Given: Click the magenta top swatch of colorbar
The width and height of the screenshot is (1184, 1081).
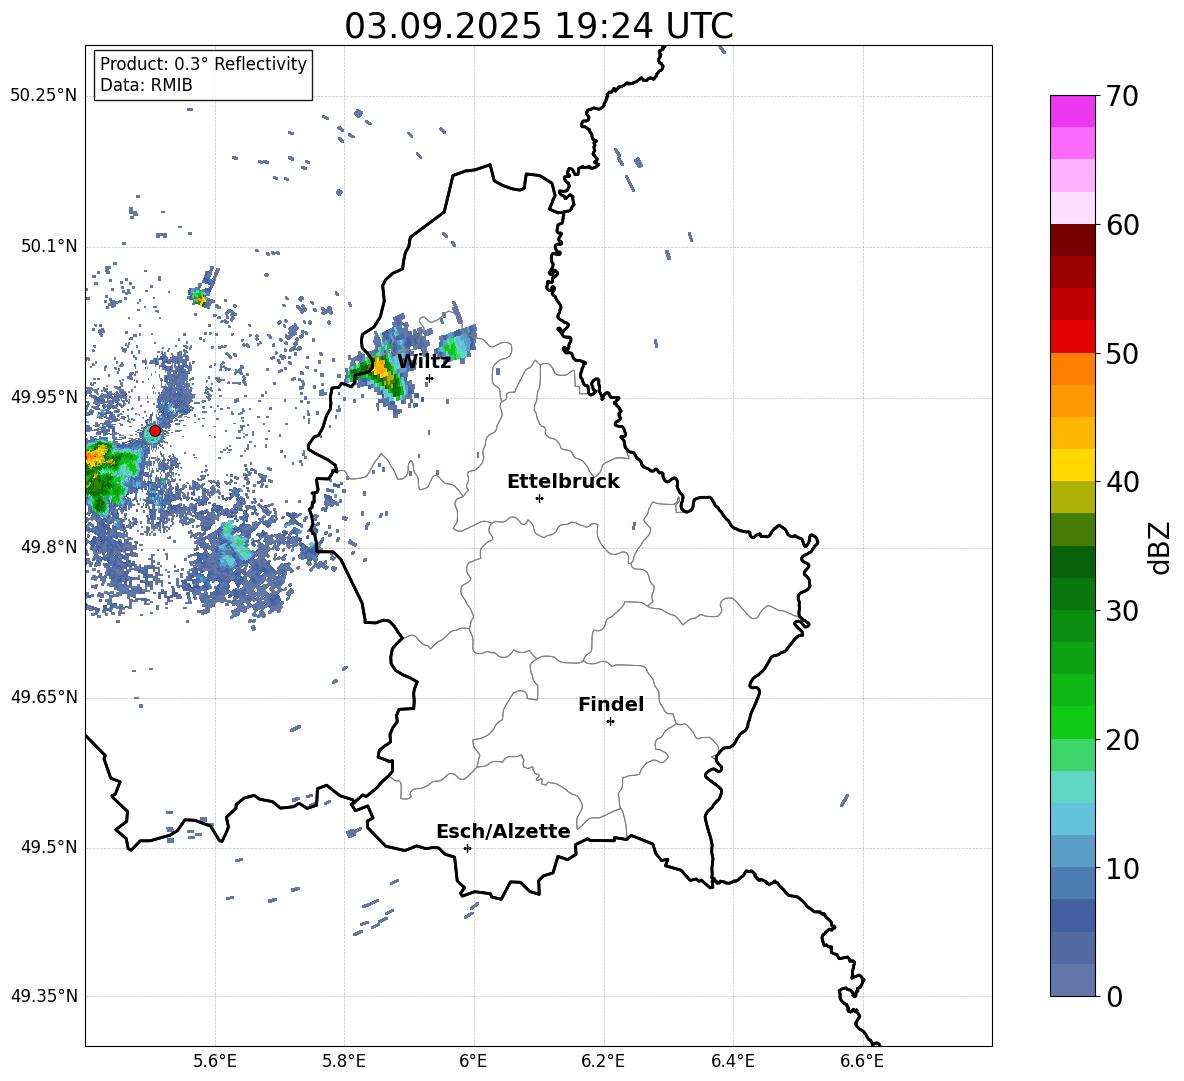Looking at the screenshot, I should pyautogui.click(x=1073, y=111).
